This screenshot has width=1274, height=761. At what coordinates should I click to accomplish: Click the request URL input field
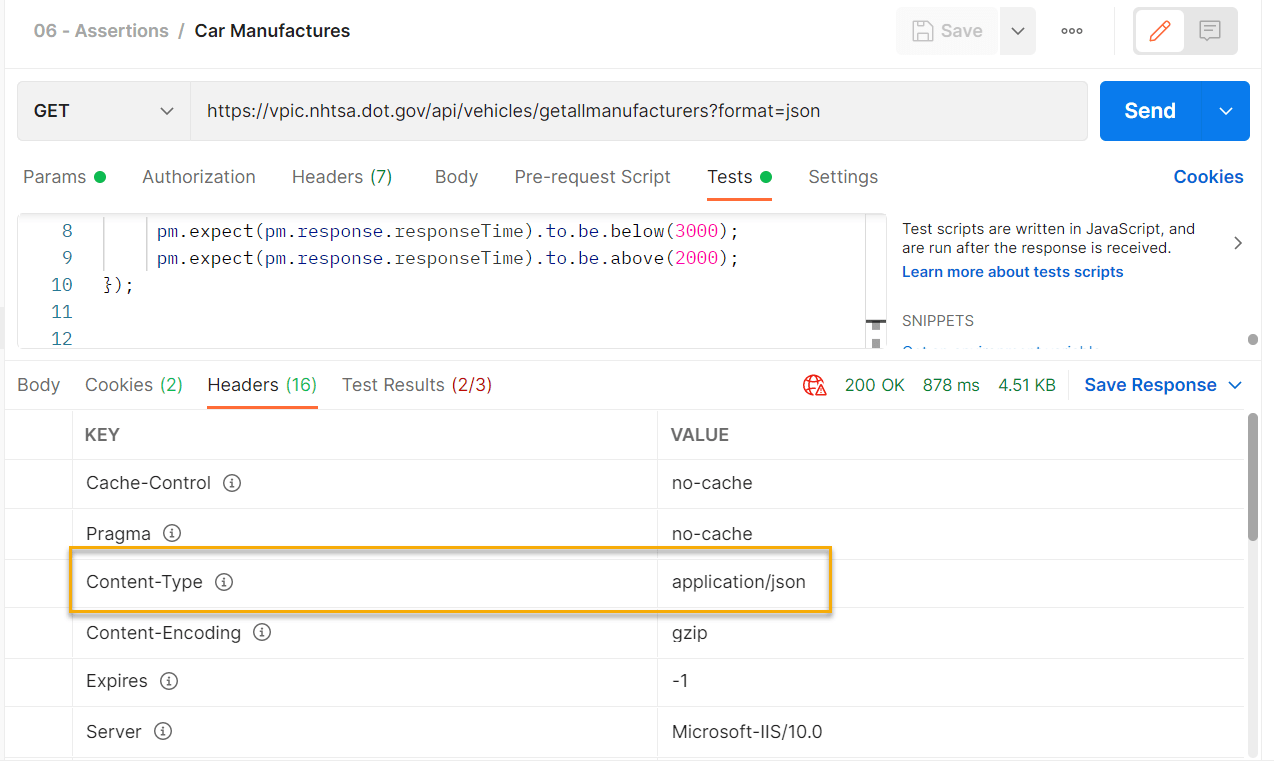(638, 111)
